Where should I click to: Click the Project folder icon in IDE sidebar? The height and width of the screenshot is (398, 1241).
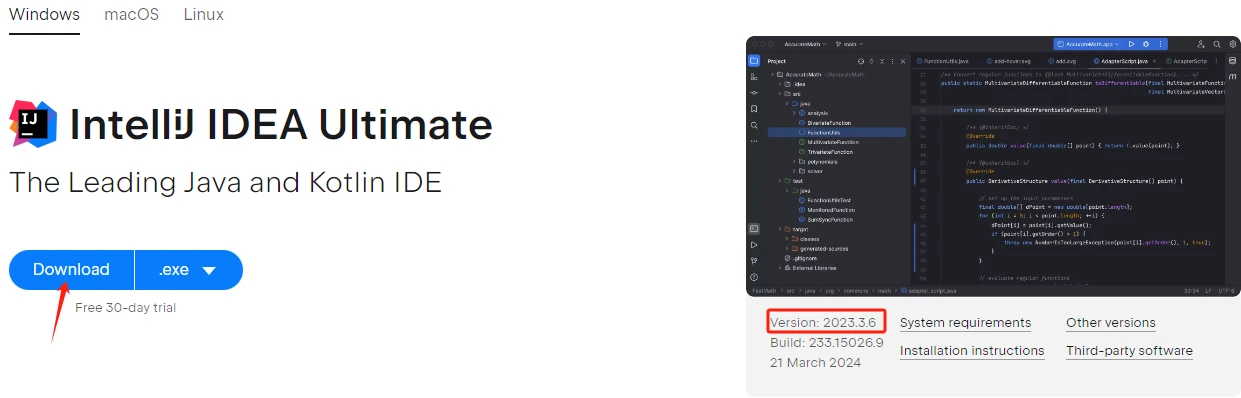tap(754, 61)
